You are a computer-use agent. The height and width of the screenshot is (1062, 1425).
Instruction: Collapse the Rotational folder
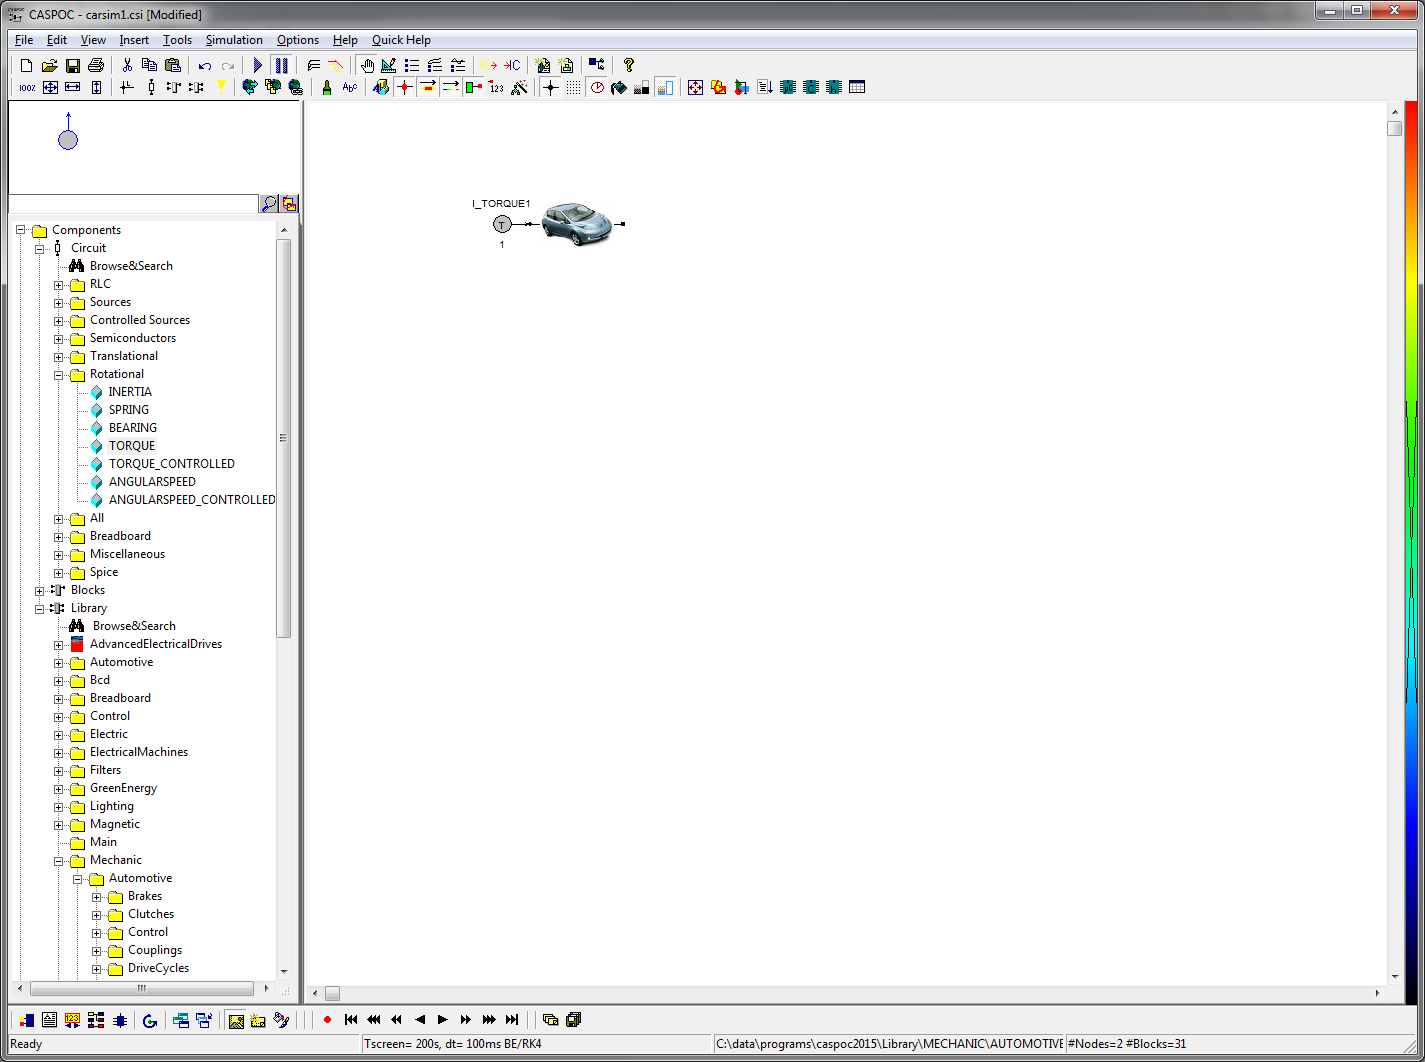(59, 375)
